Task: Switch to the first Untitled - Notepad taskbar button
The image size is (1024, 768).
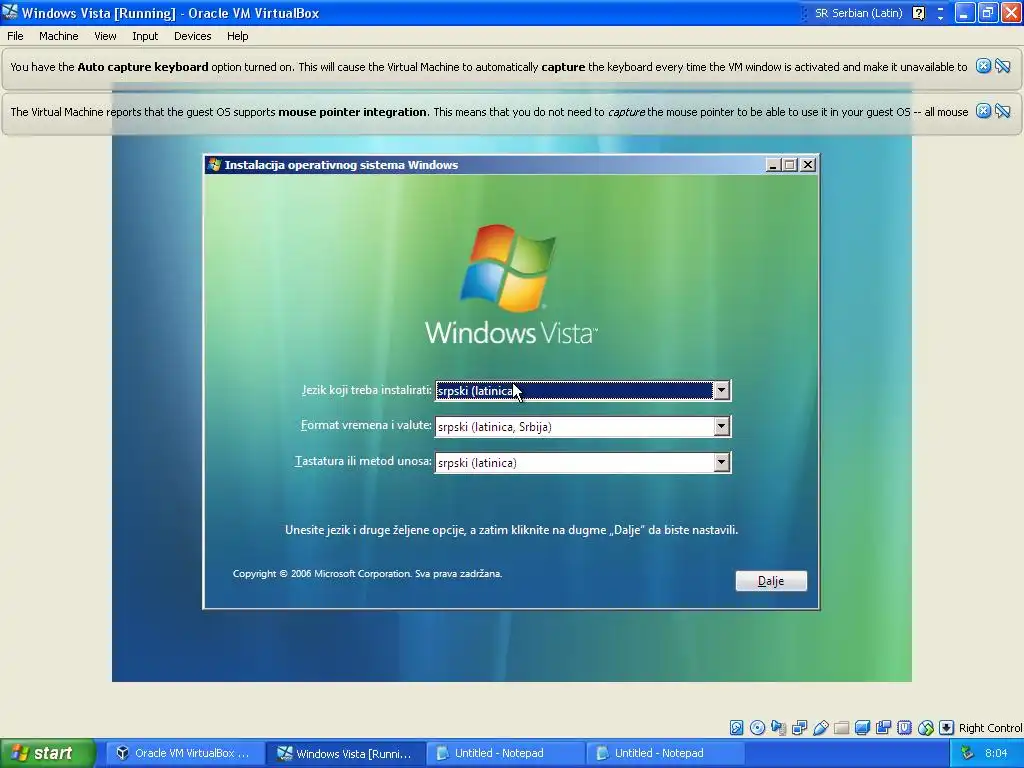Action: [505, 753]
